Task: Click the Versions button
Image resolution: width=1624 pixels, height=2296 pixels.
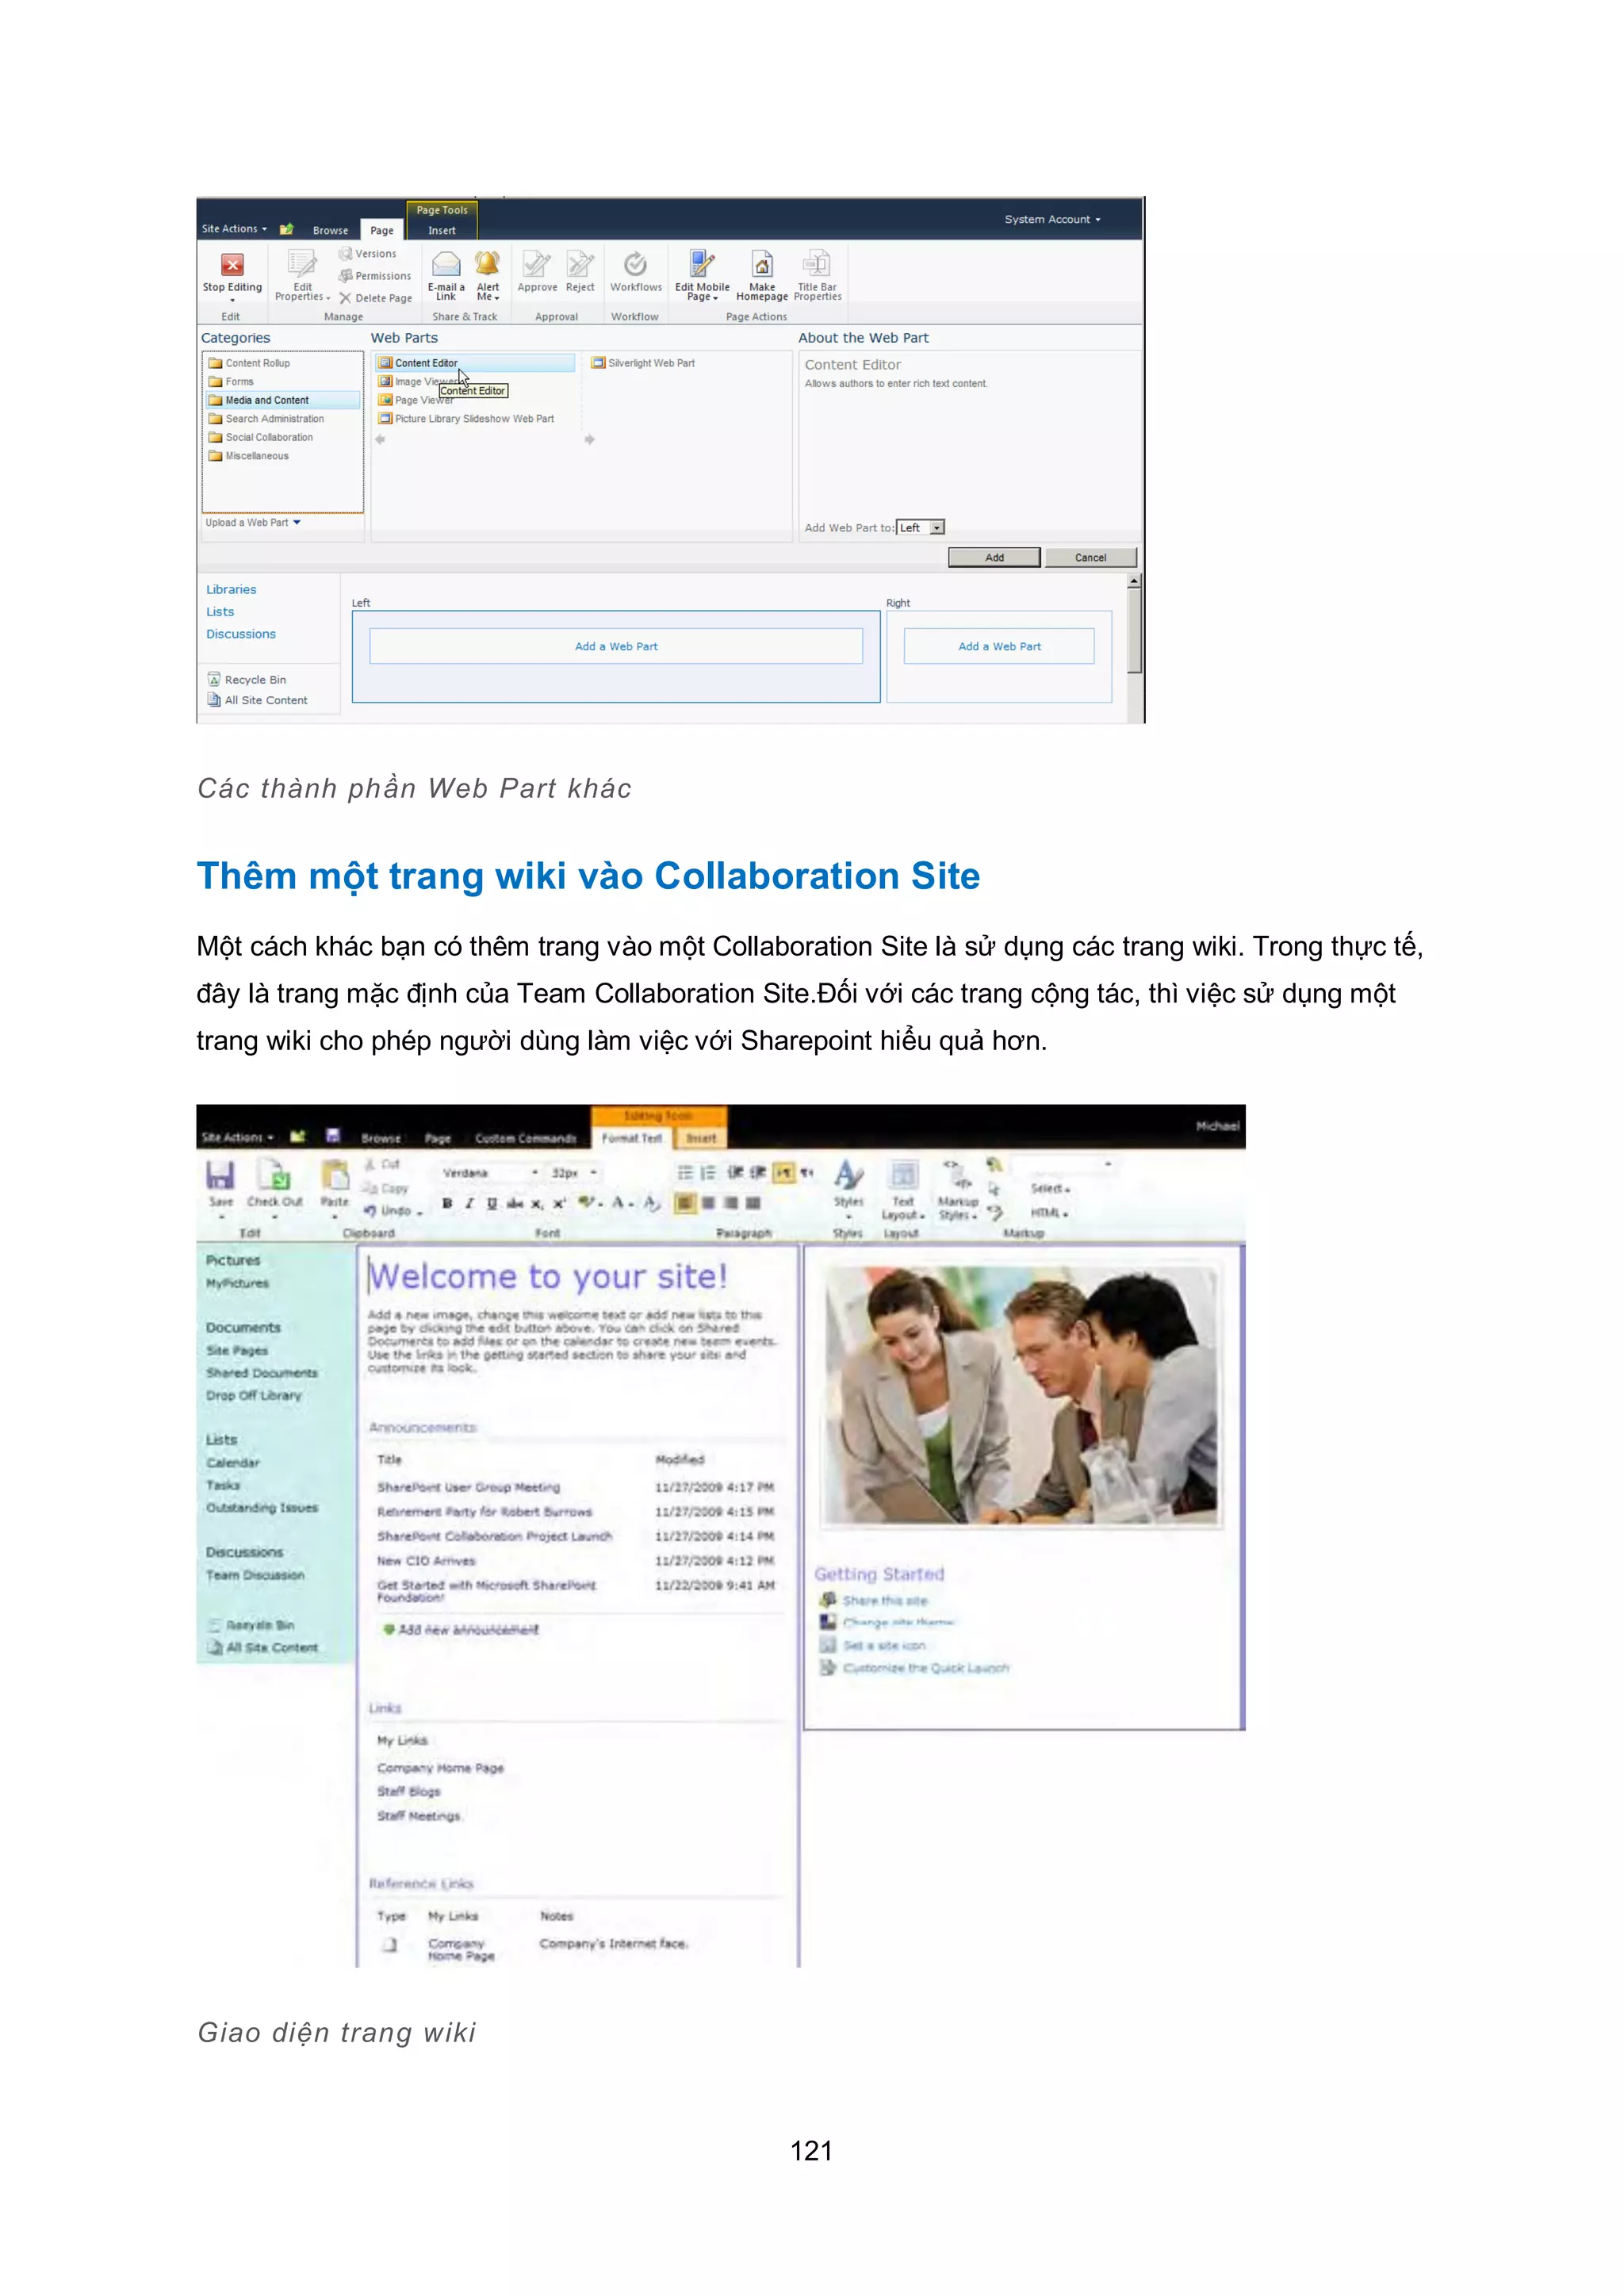Action: point(368,254)
